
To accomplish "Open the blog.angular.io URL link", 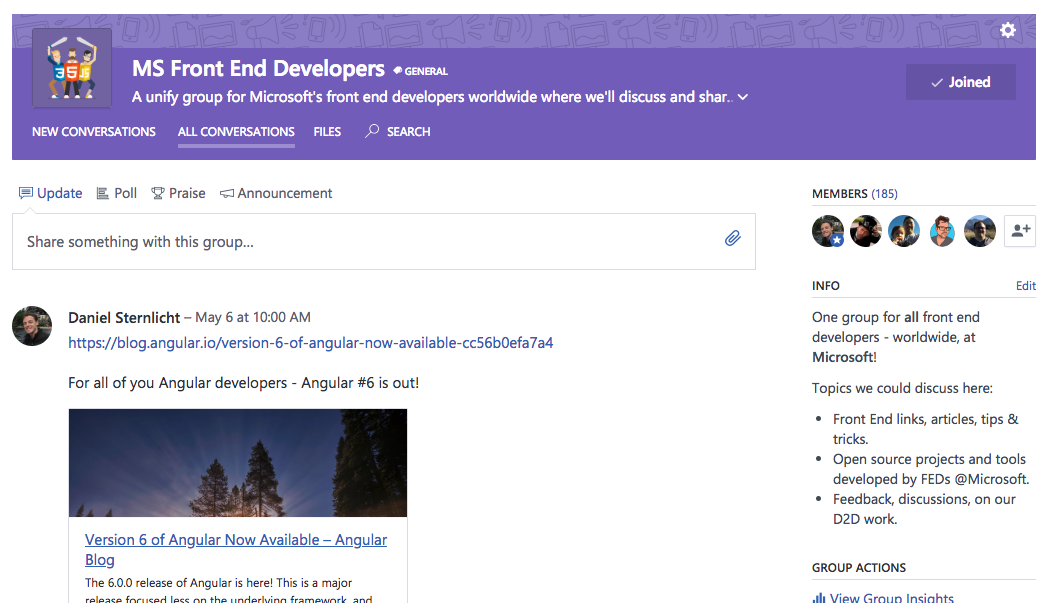I will pos(311,343).
